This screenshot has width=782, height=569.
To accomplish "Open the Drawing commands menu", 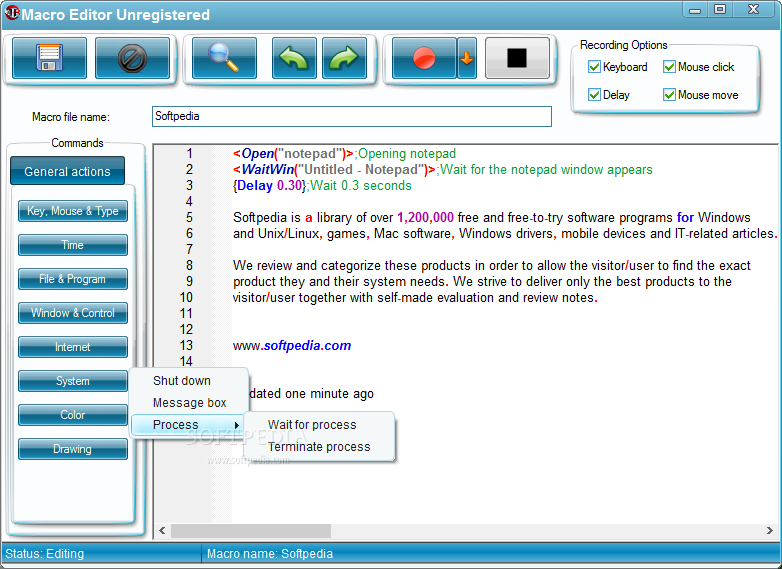I will 73,449.
